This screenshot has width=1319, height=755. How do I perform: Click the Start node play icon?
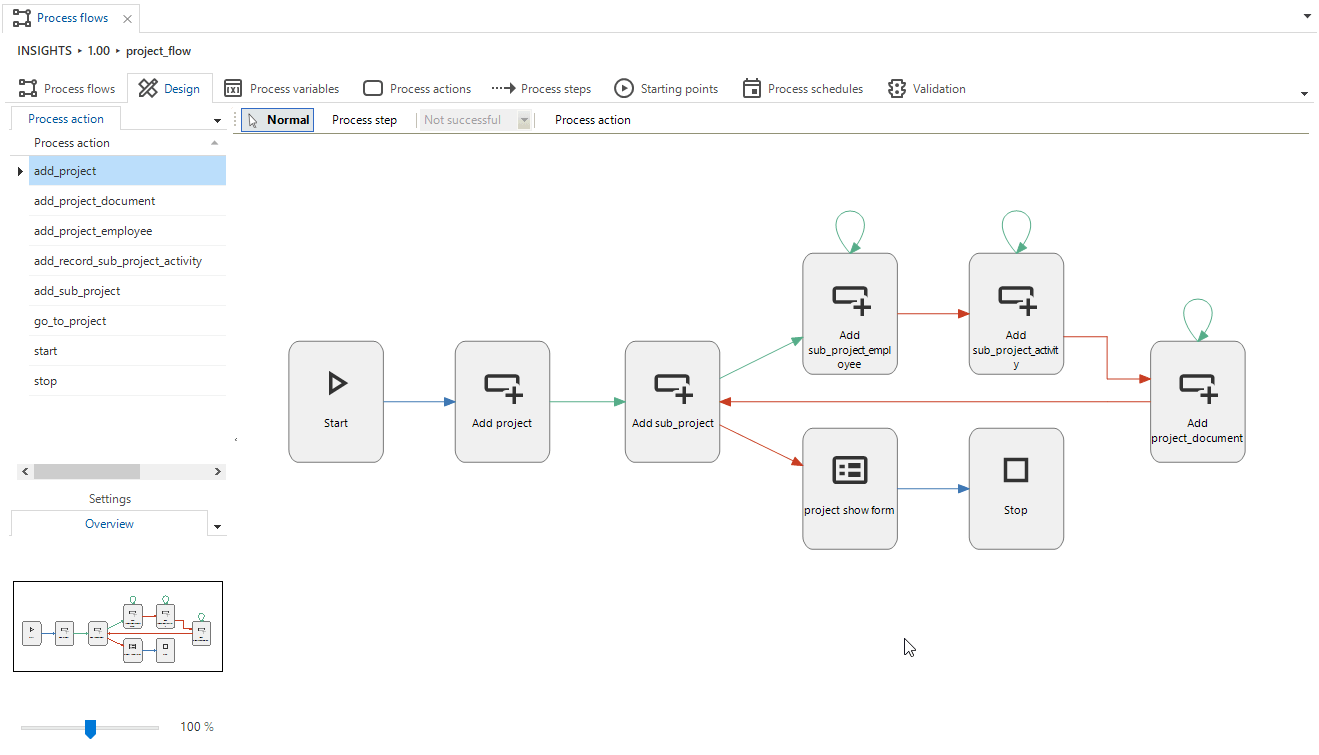(x=337, y=383)
